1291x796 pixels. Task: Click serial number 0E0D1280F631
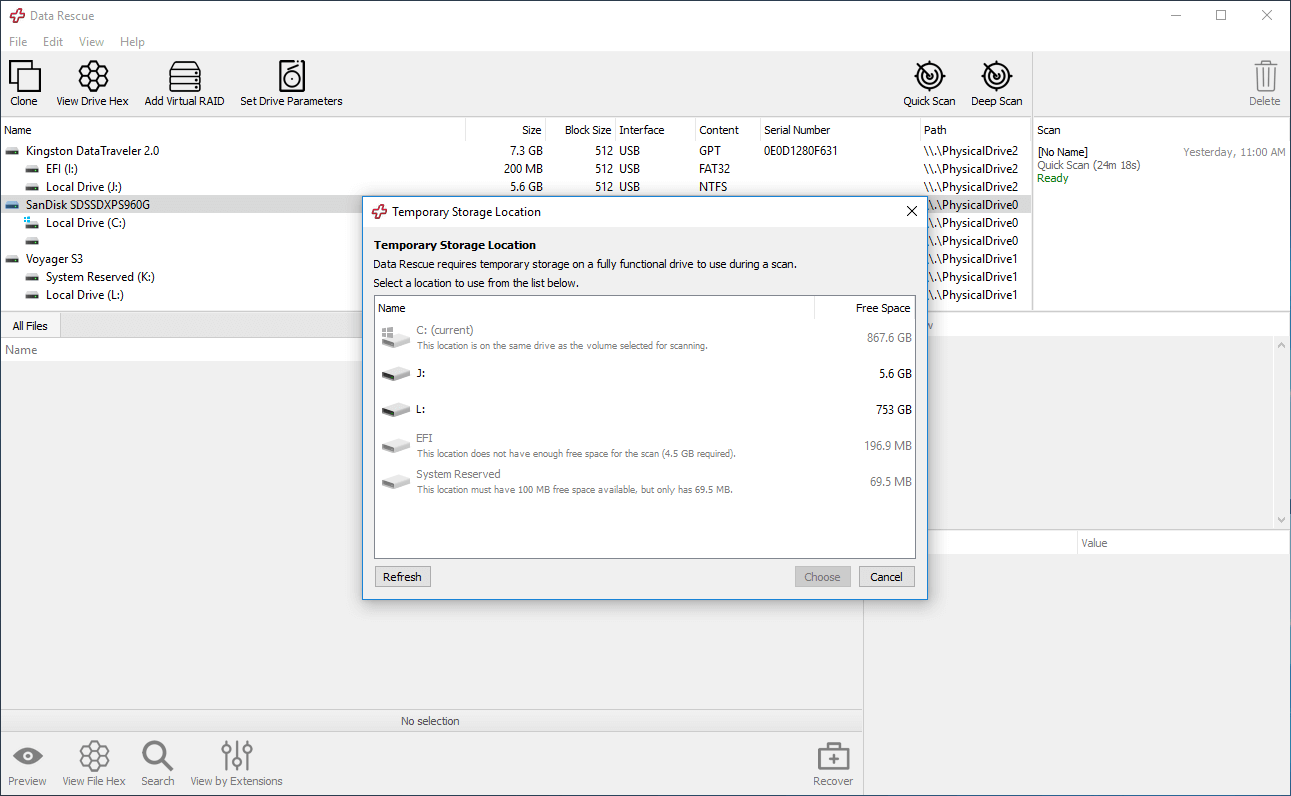[x=801, y=151]
